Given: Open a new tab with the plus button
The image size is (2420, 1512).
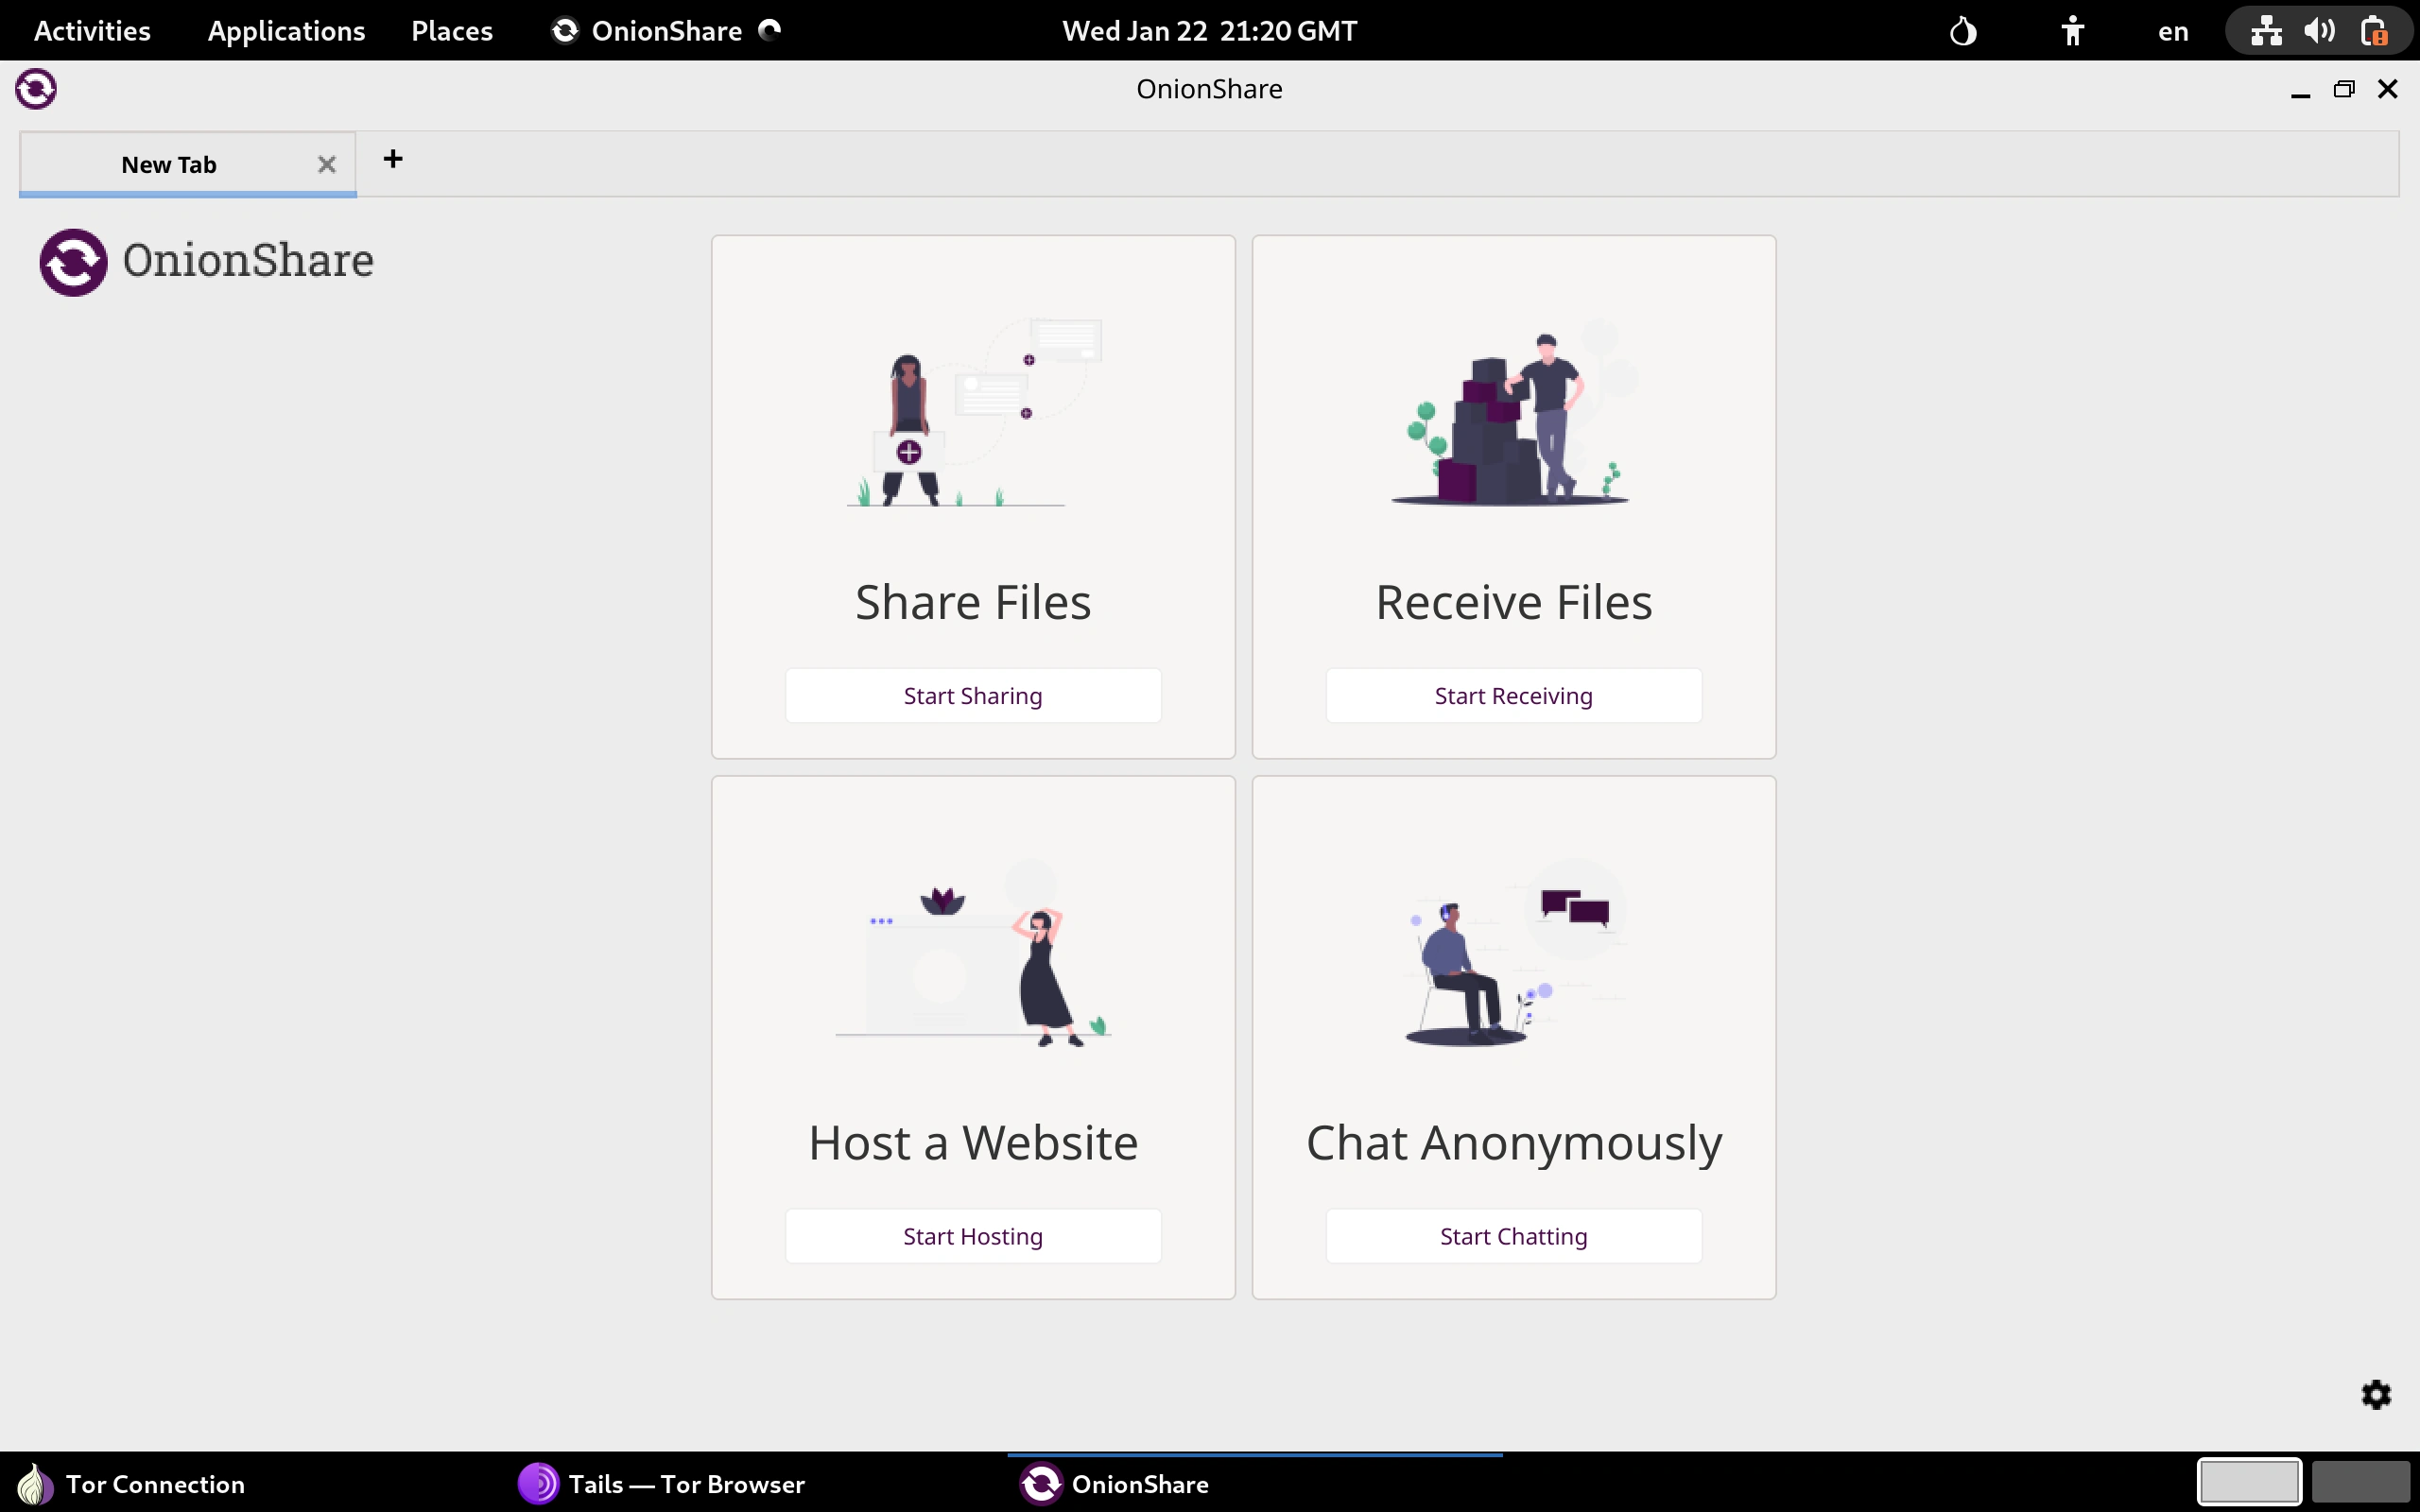Looking at the screenshot, I should pyautogui.click(x=393, y=158).
